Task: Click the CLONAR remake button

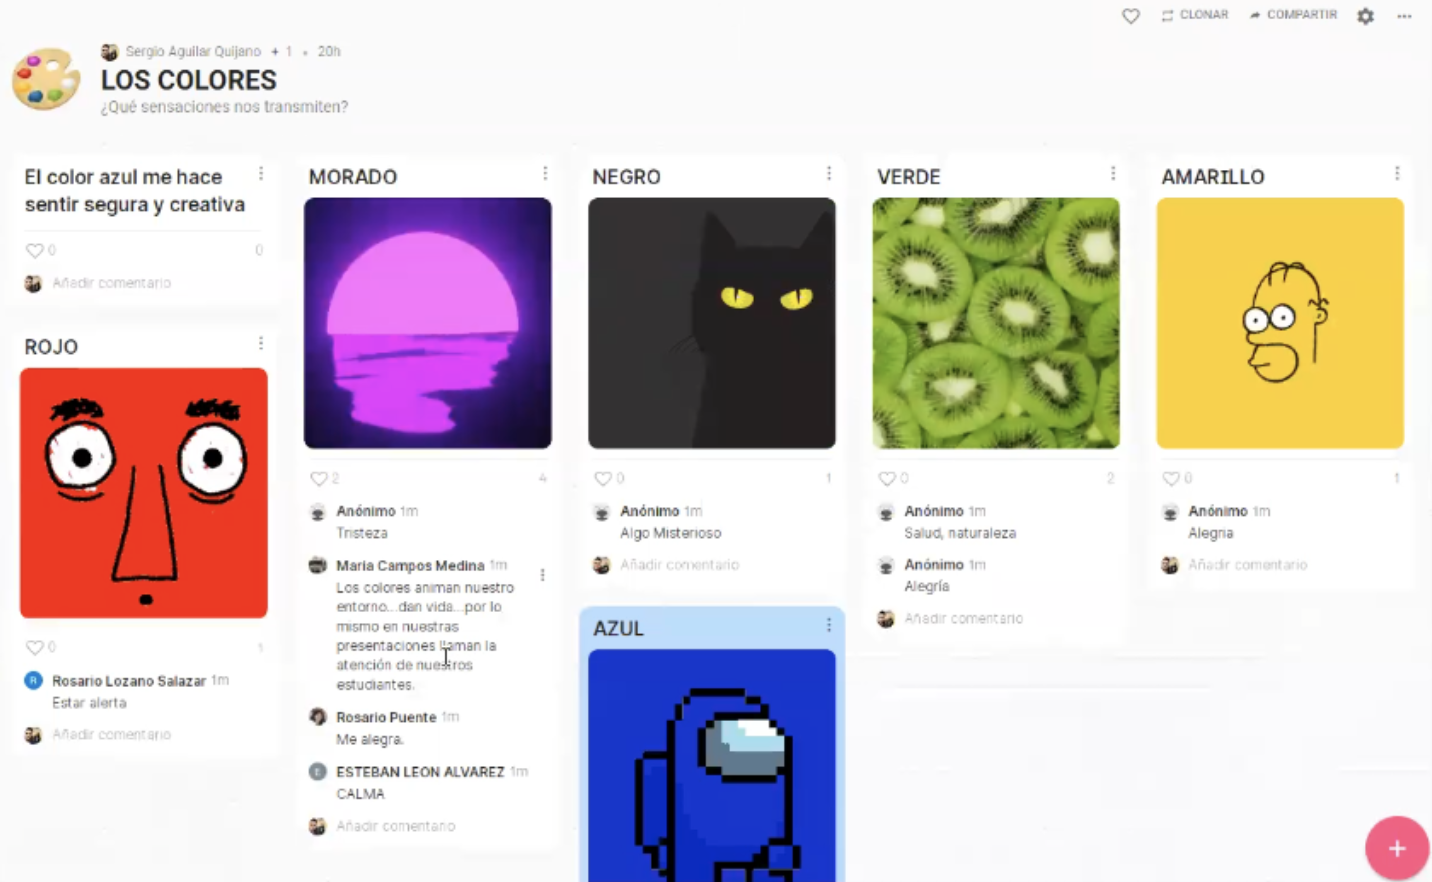Action: 1195,15
